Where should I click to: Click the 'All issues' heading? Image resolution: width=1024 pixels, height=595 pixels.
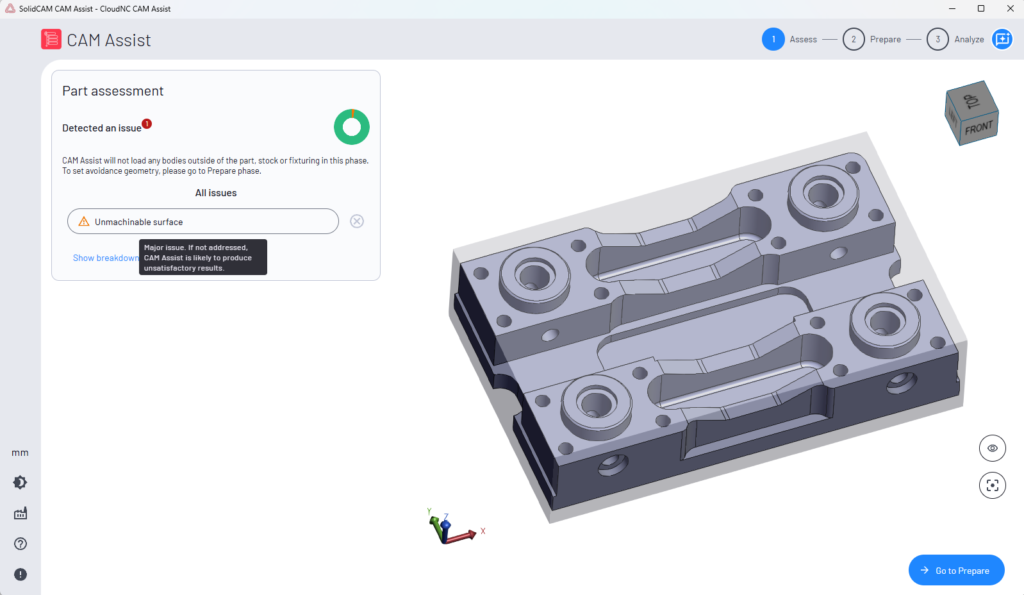pyautogui.click(x=216, y=193)
